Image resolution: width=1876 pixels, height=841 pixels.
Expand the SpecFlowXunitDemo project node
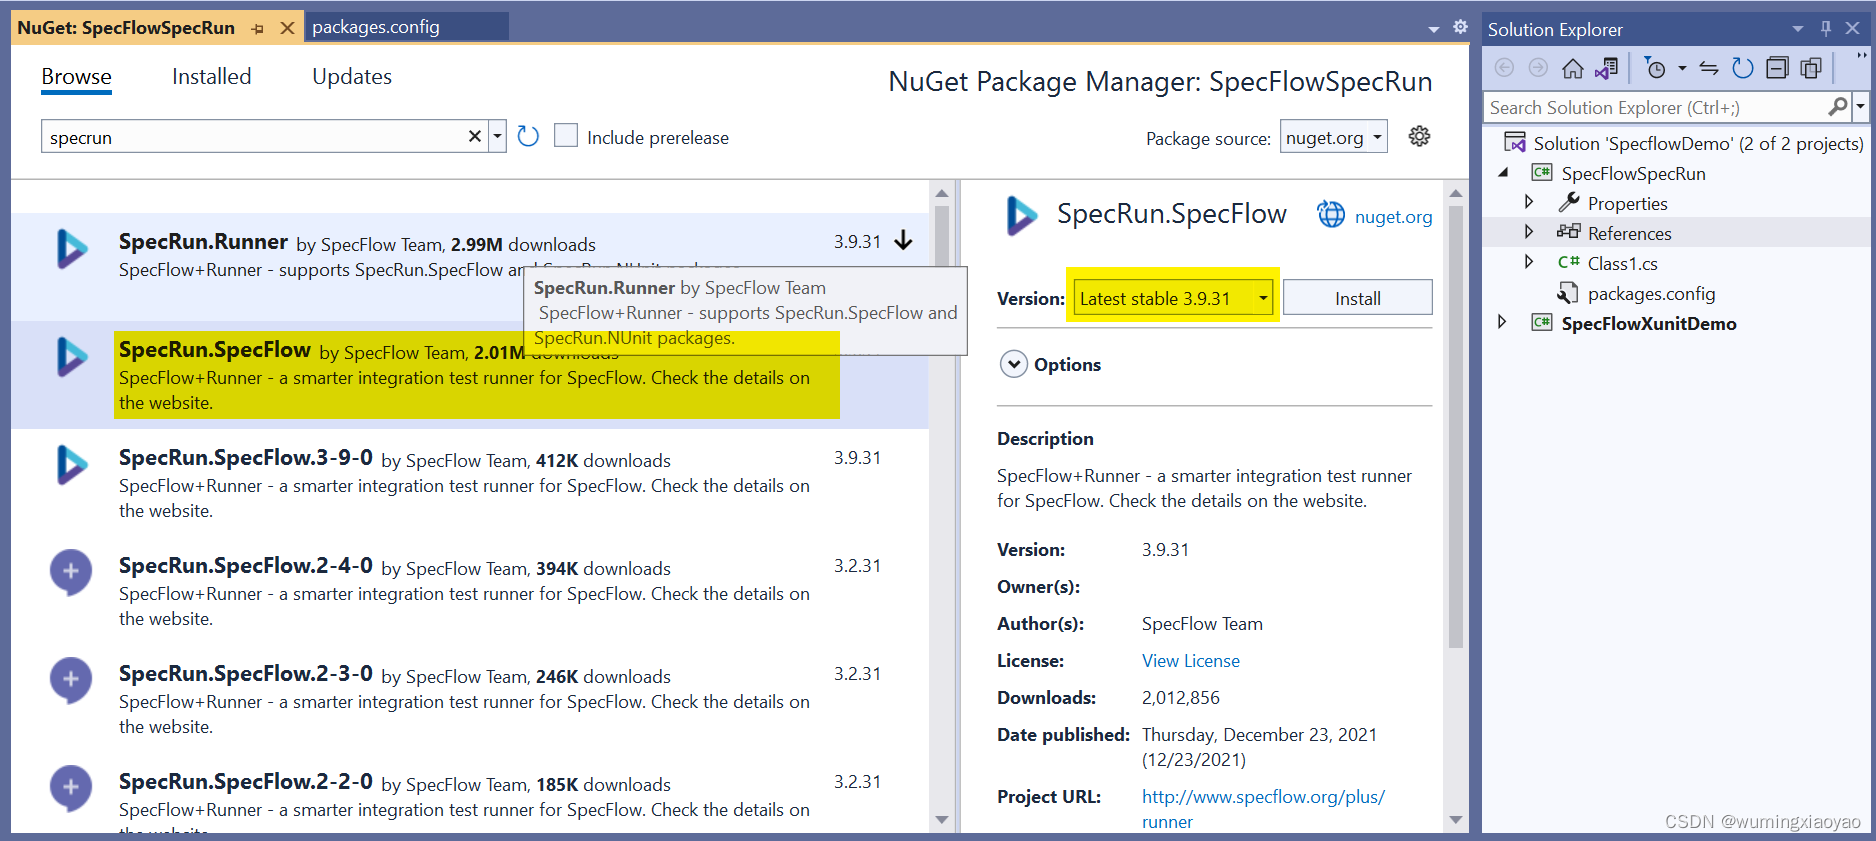point(1502,322)
